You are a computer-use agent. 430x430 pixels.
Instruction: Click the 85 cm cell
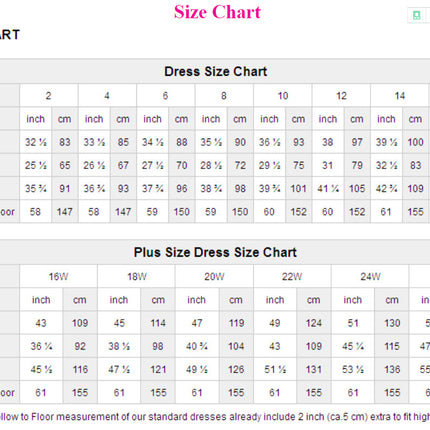point(123,142)
